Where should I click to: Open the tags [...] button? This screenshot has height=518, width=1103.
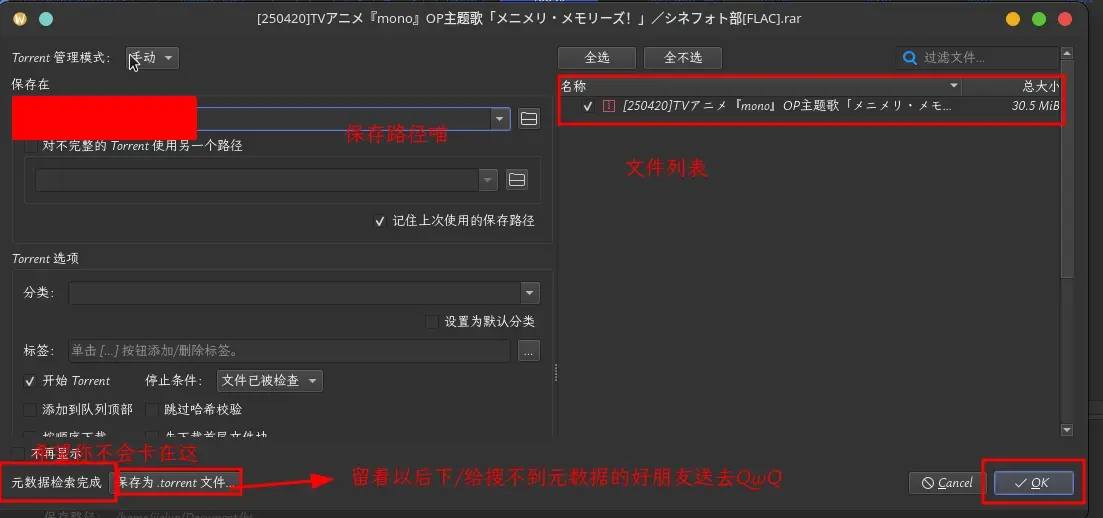tap(529, 350)
